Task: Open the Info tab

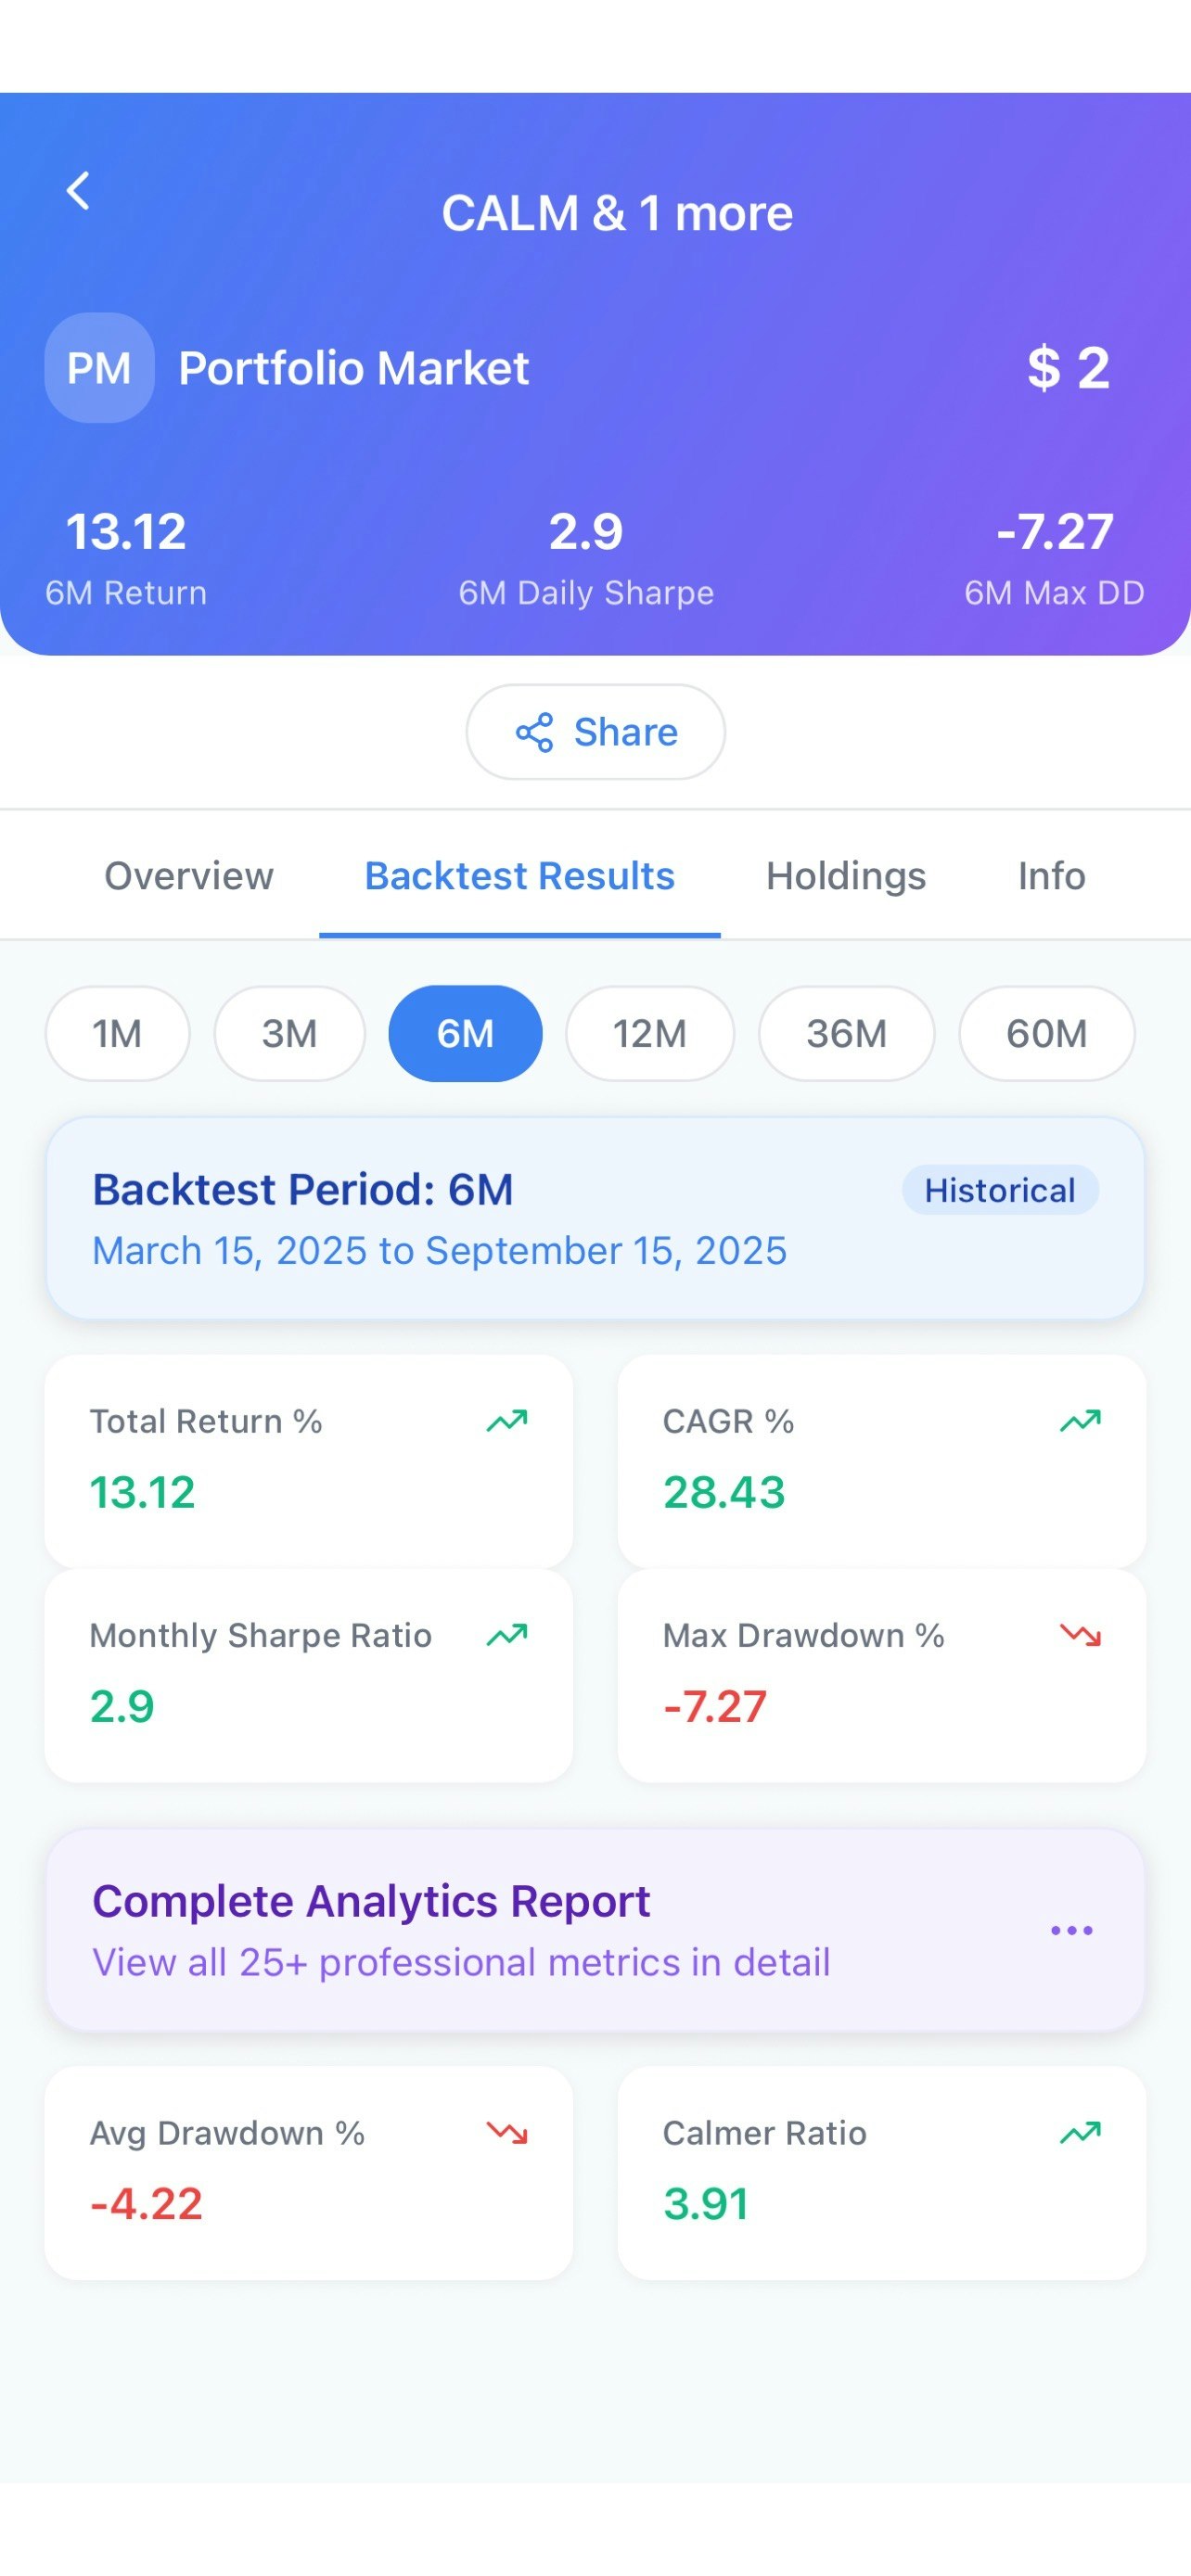Action: coord(1050,875)
